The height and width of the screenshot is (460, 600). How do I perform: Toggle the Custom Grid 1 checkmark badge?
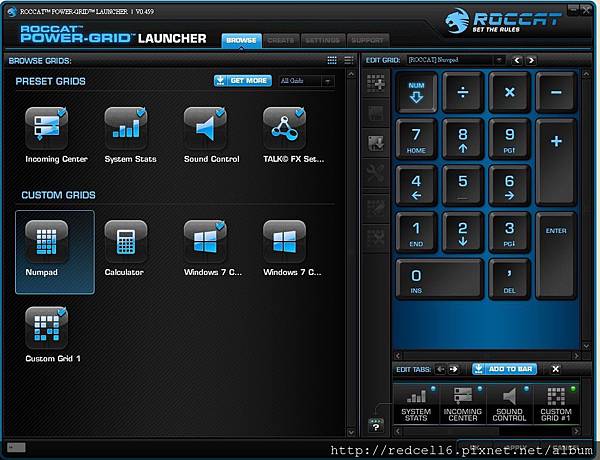[62, 312]
